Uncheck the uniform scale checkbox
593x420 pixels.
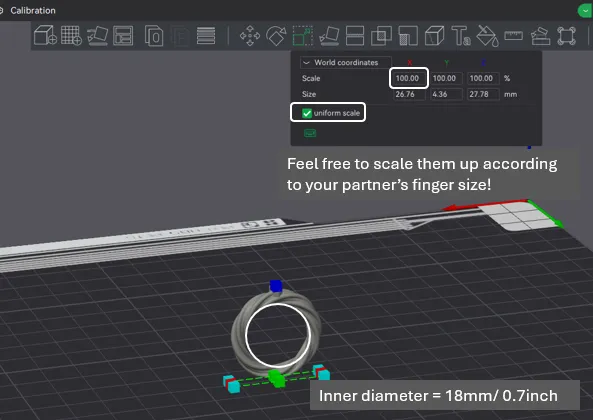tap(307, 113)
